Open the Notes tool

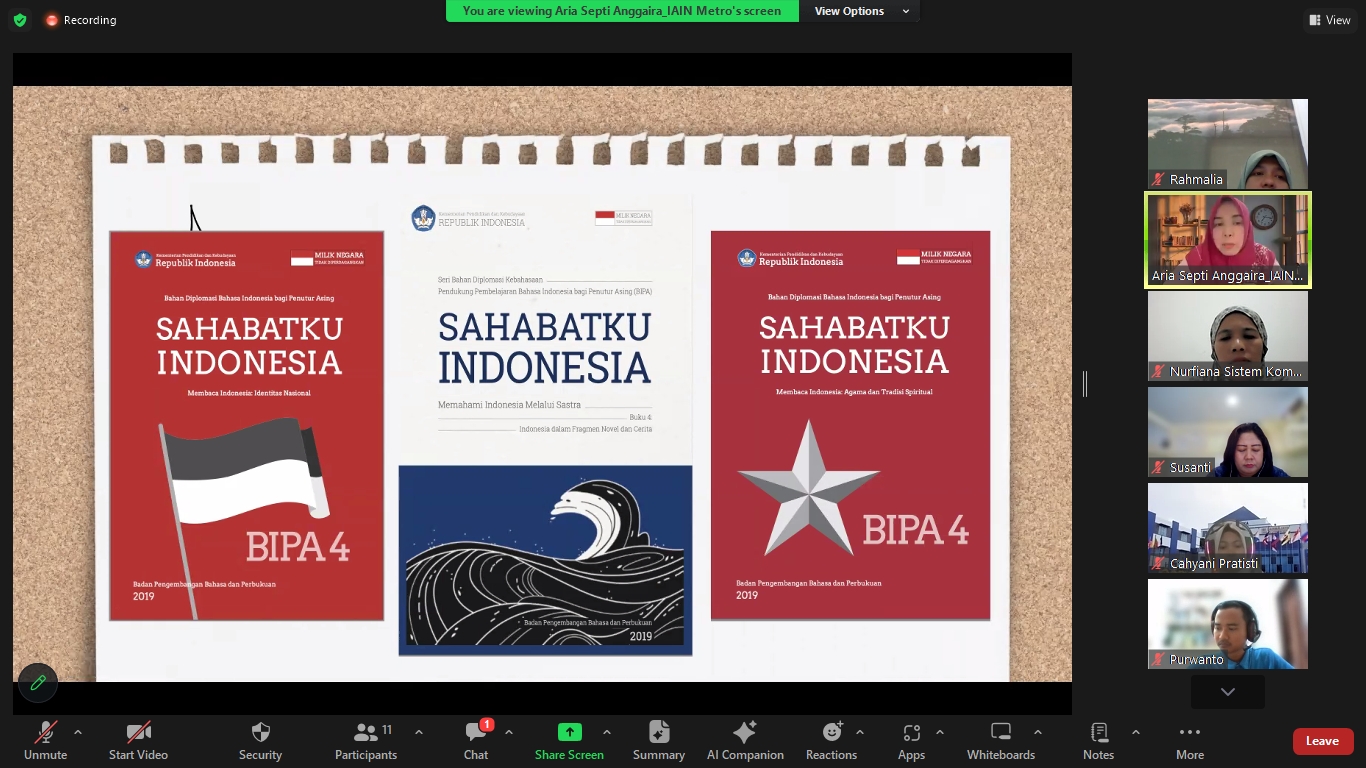tap(1098, 741)
